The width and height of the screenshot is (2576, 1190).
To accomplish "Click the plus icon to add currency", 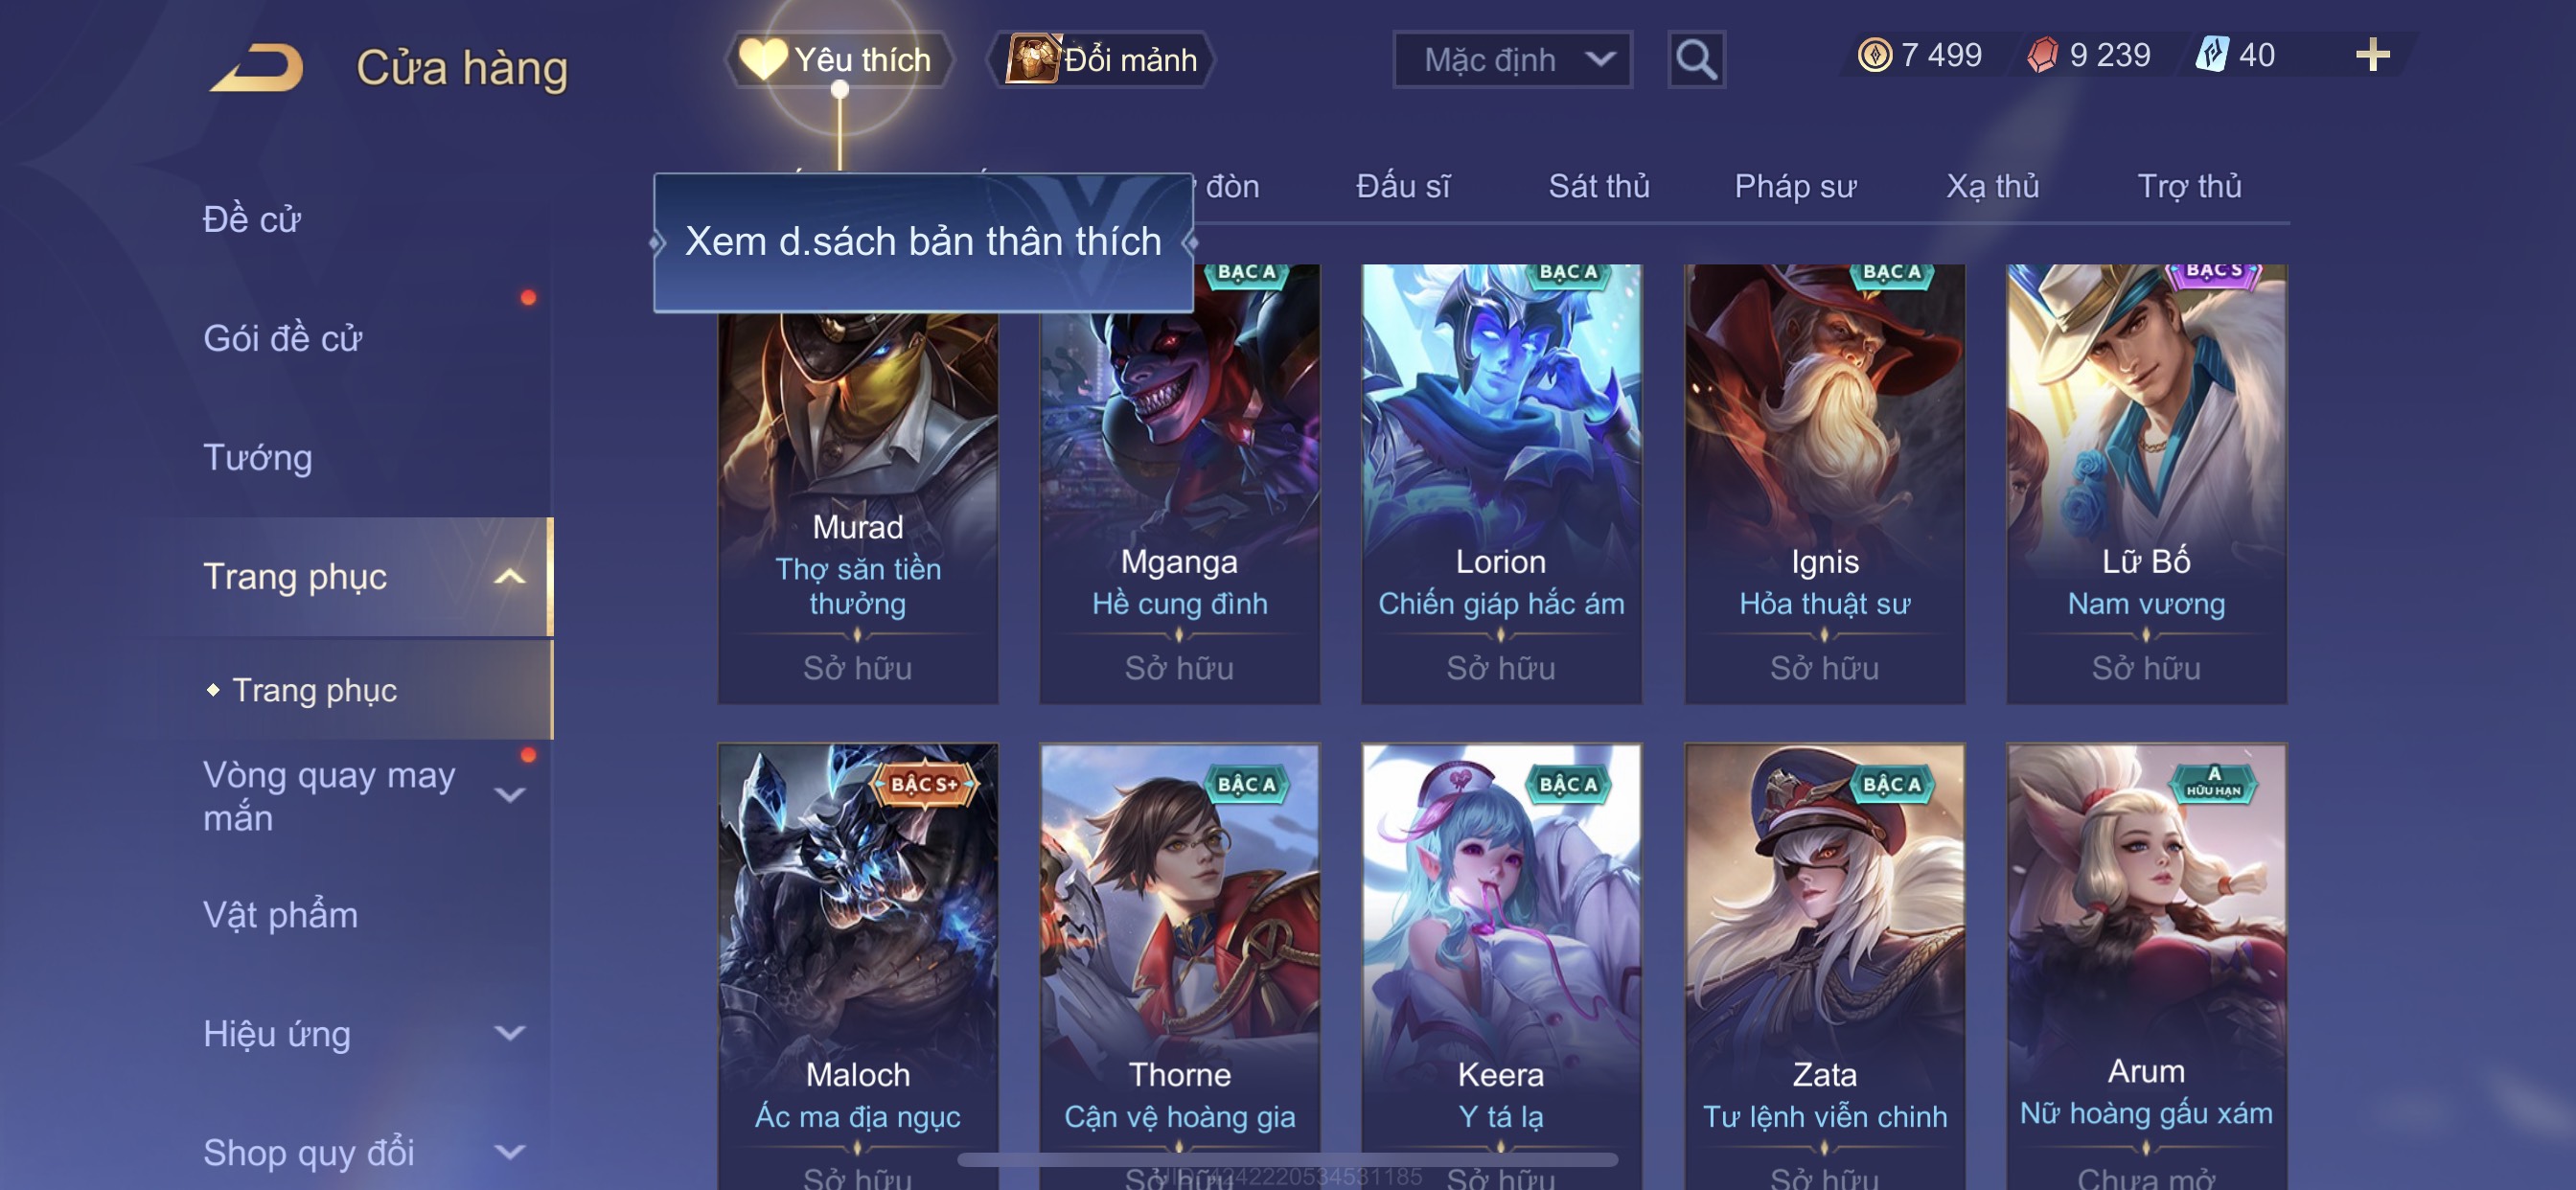I will point(2372,55).
